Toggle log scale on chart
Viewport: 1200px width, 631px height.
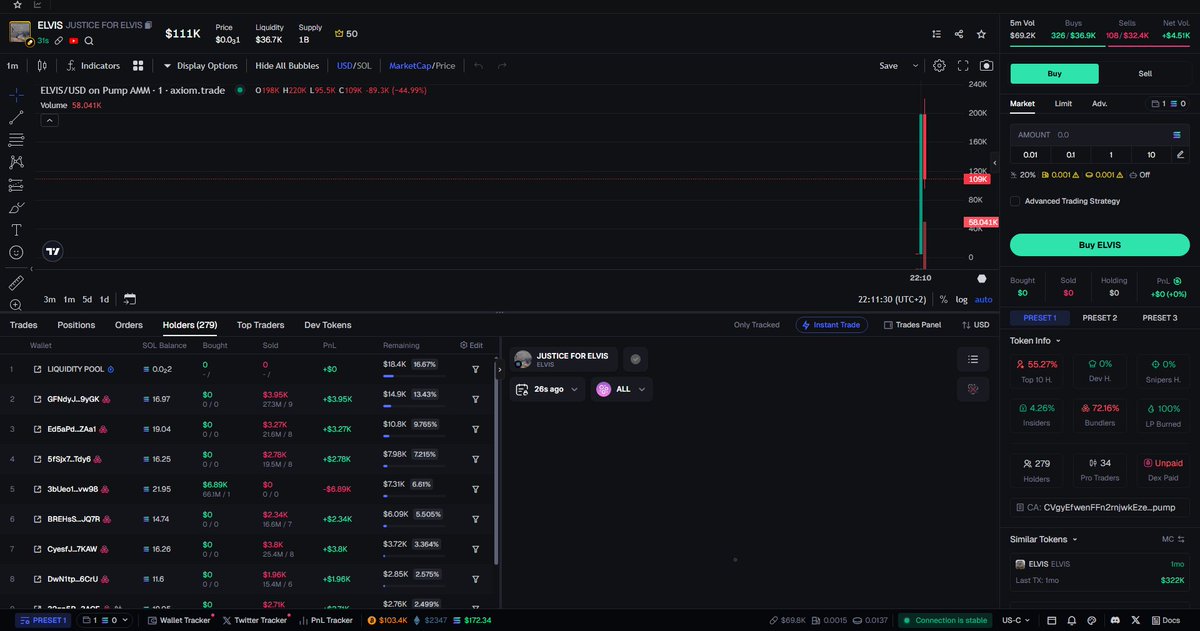click(x=961, y=299)
